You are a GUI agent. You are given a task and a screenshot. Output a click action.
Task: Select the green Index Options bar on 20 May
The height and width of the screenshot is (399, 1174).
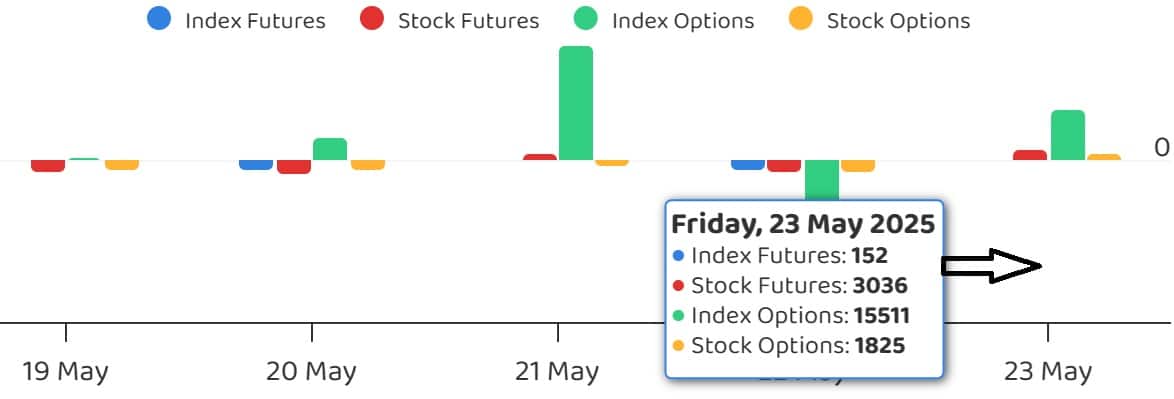pos(330,149)
